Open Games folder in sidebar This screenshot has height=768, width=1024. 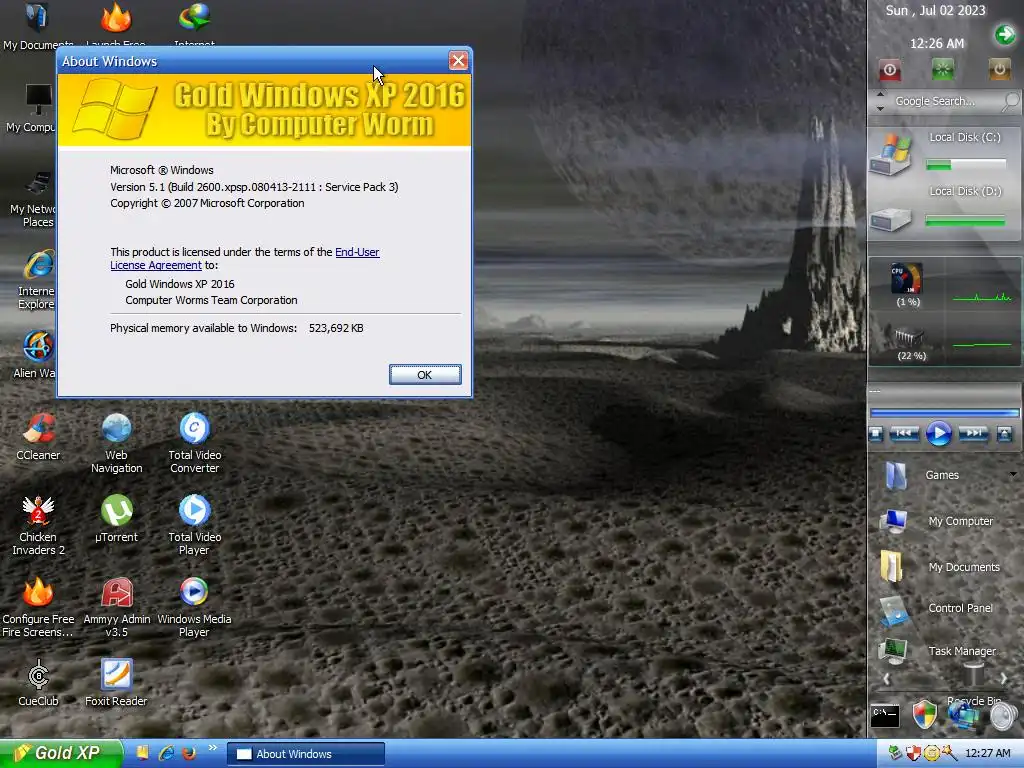[x=923, y=475]
